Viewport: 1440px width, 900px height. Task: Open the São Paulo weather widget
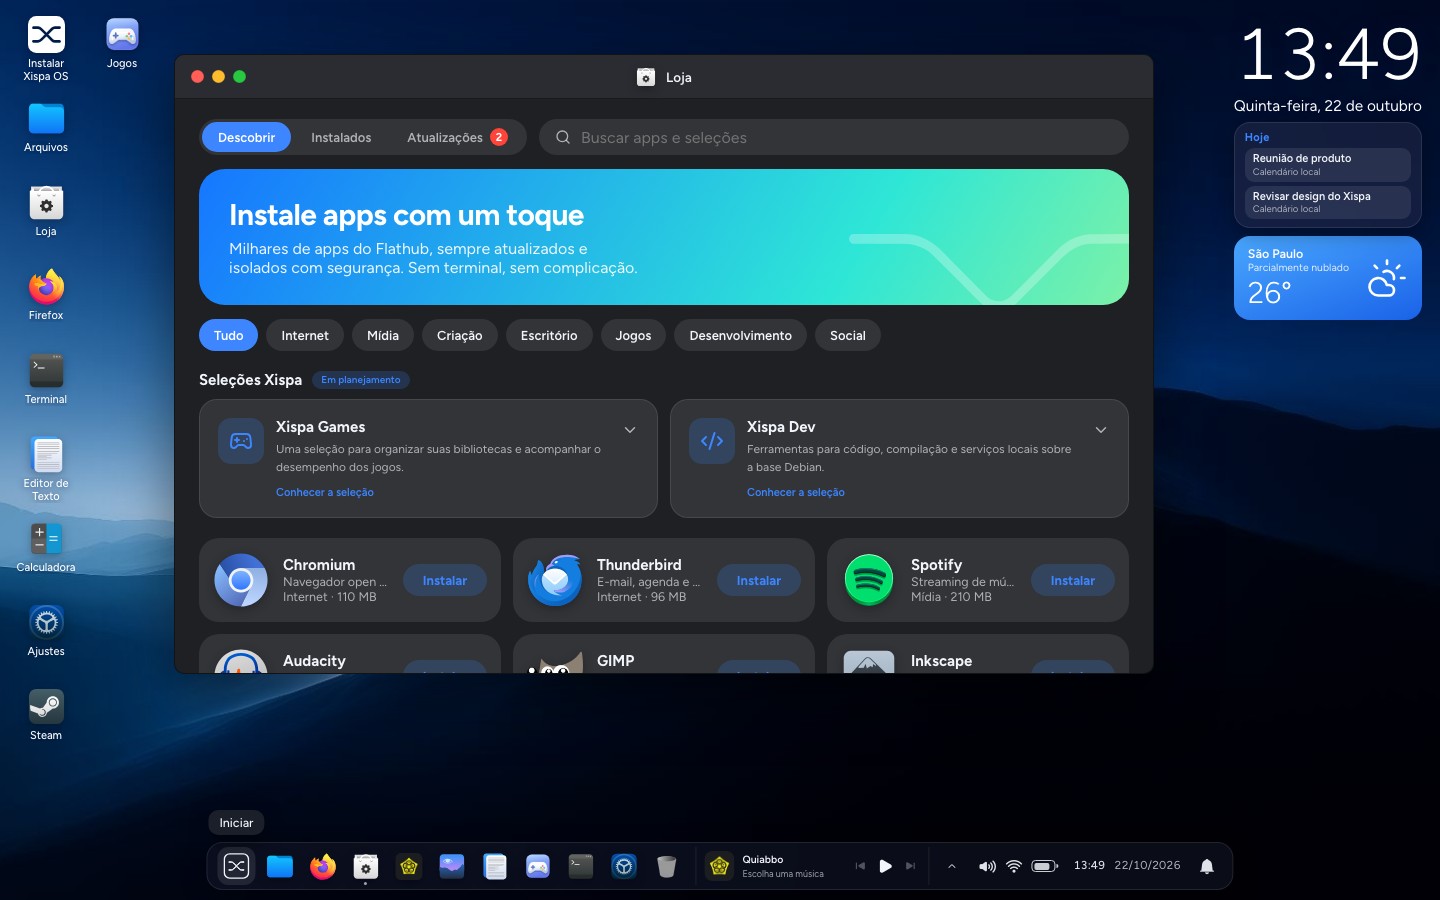tap(1328, 278)
